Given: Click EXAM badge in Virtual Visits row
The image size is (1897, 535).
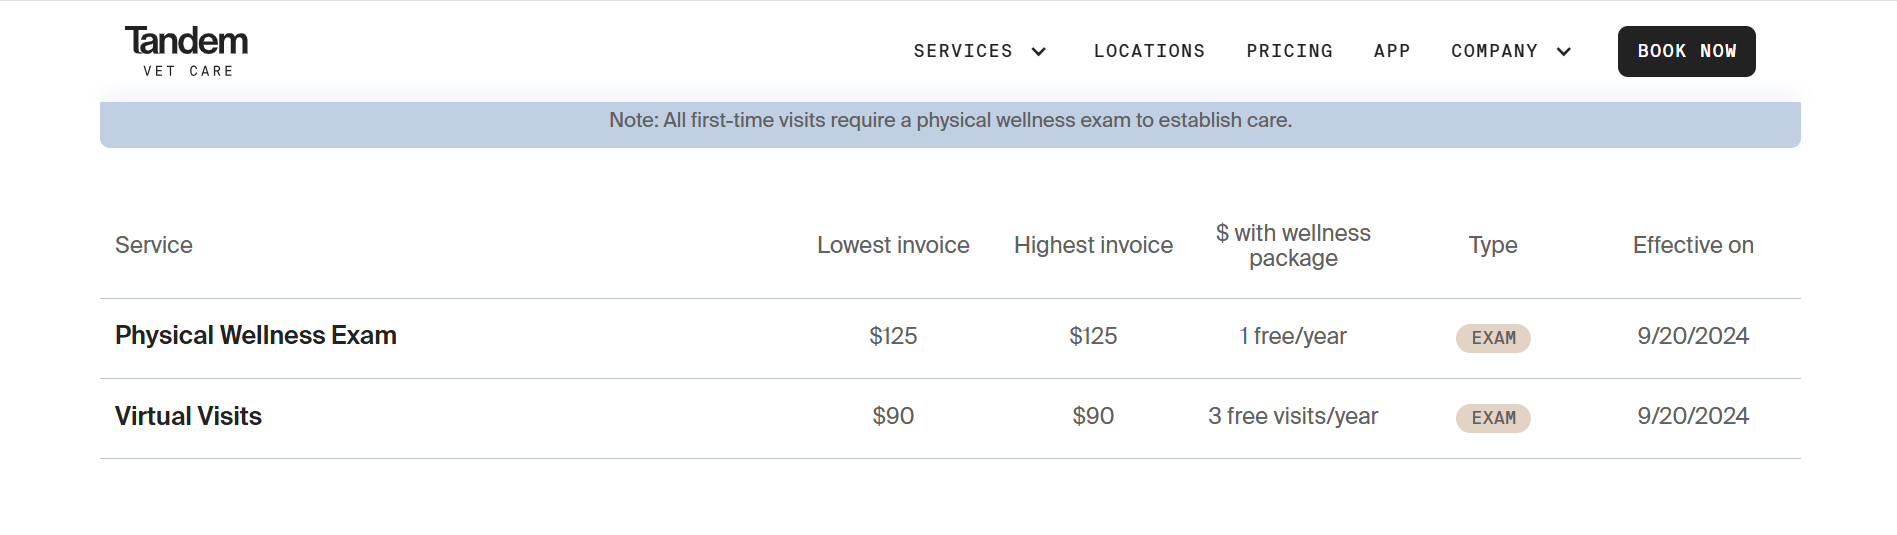Looking at the screenshot, I should (x=1493, y=418).
